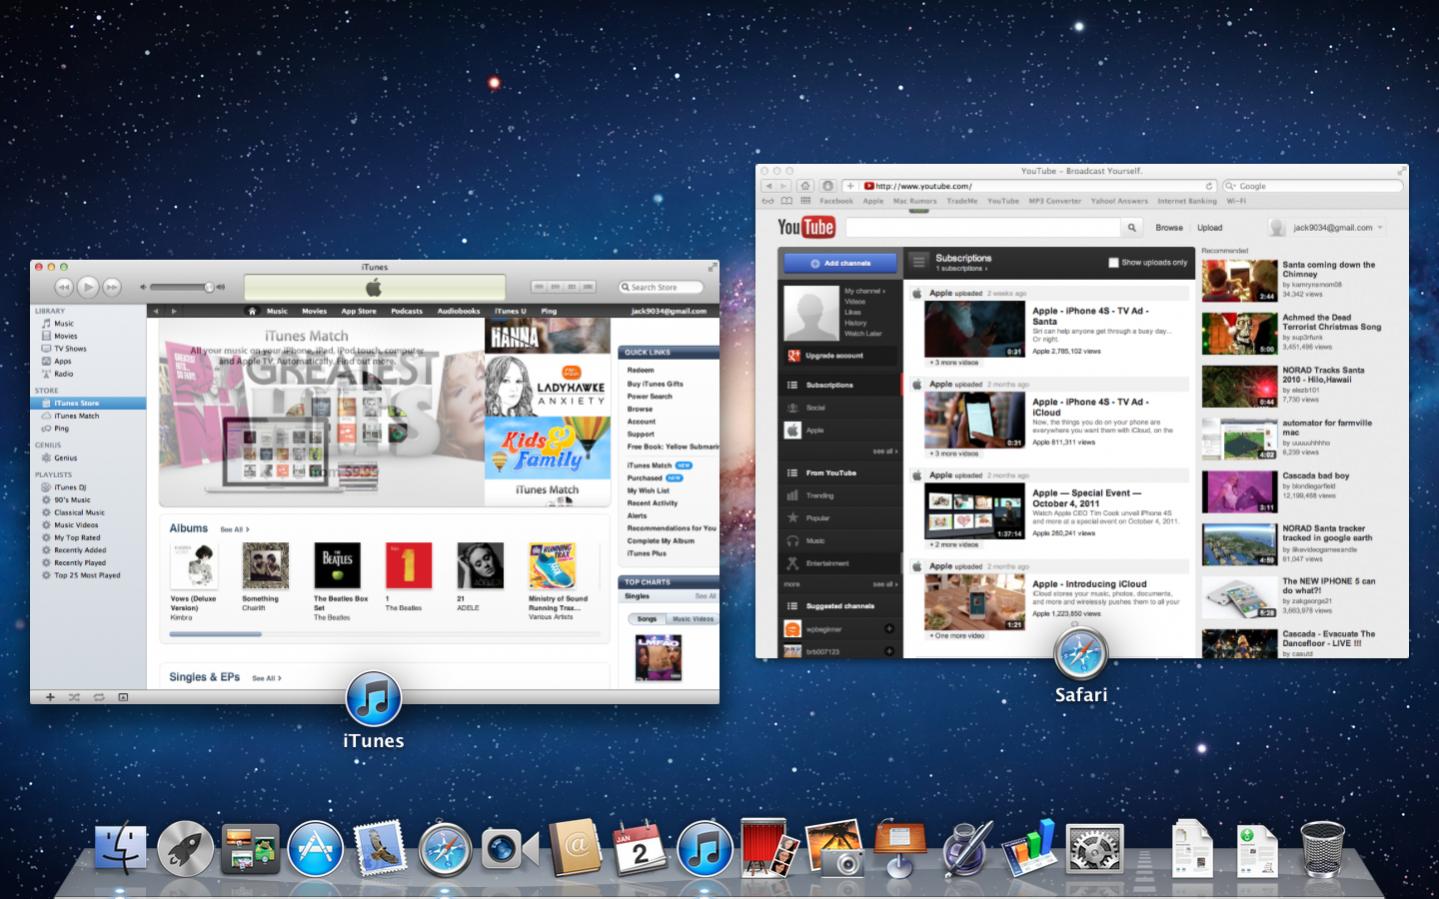
Task: Open the Podcasts tab in iTunes Store
Action: 406,311
